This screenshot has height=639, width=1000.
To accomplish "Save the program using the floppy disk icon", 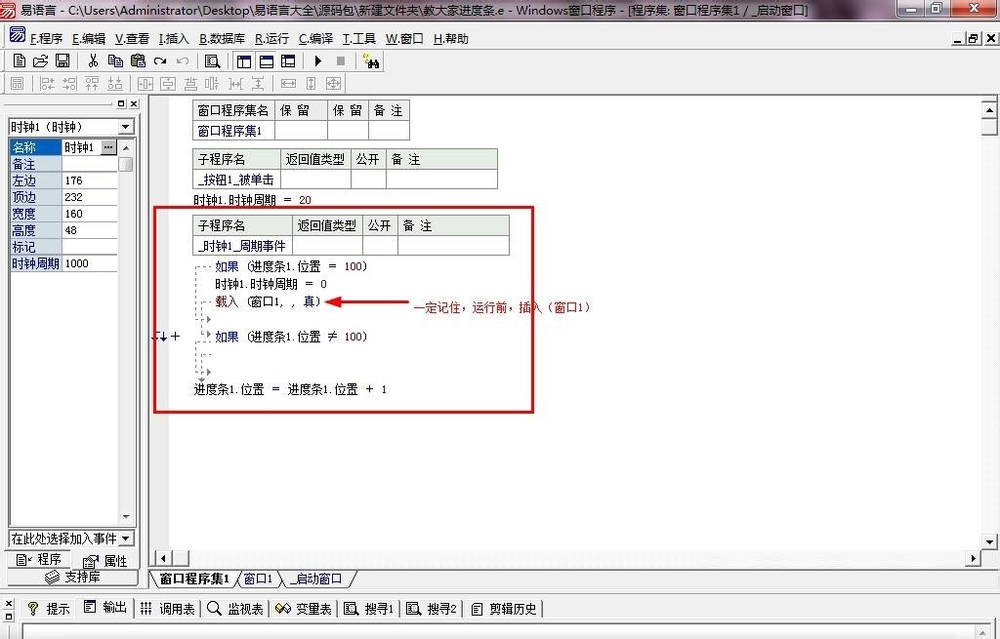I will click(x=62, y=61).
